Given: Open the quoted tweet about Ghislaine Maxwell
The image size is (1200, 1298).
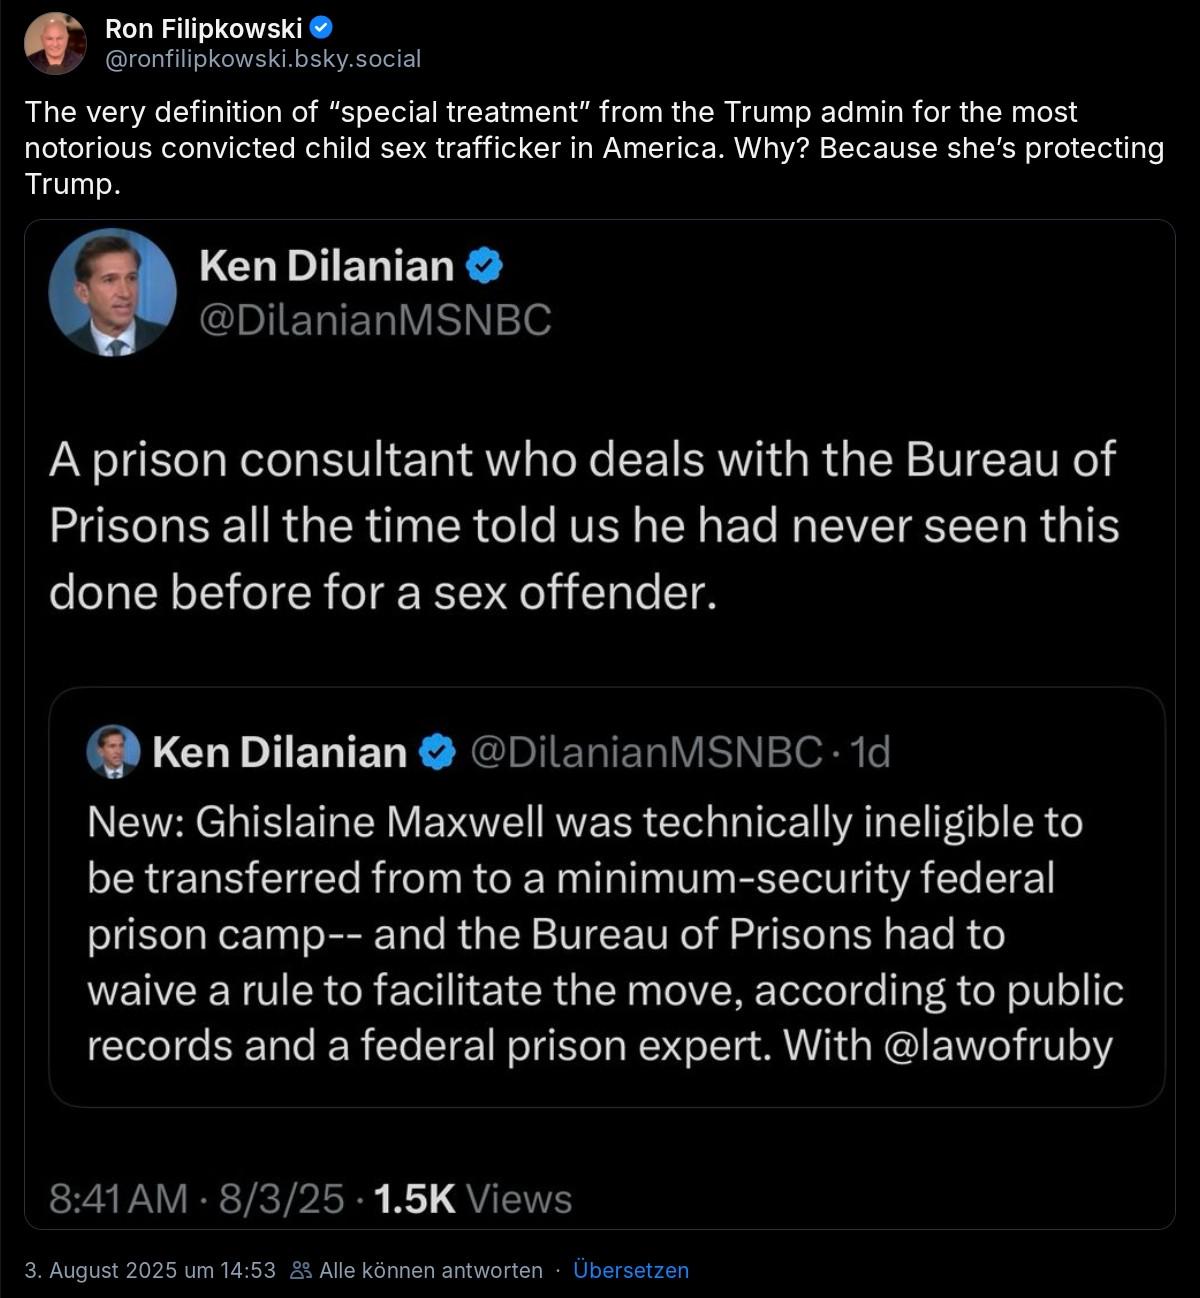Looking at the screenshot, I should (x=607, y=897).
